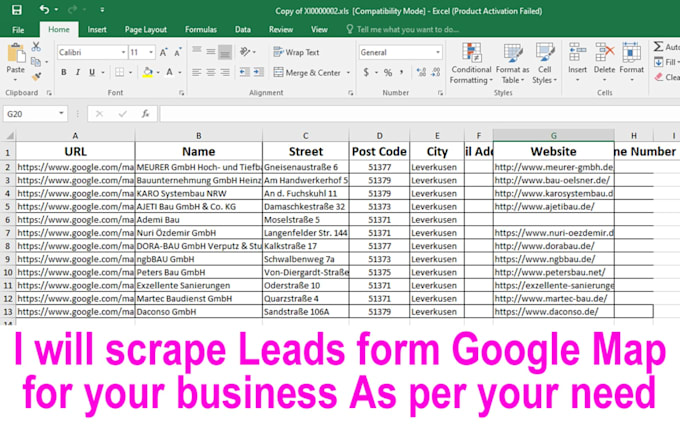This screenshot has width=680, height=435.
Task: Click the Select All corner triangle
Action: pyautogui.click(x=9, y=136)
